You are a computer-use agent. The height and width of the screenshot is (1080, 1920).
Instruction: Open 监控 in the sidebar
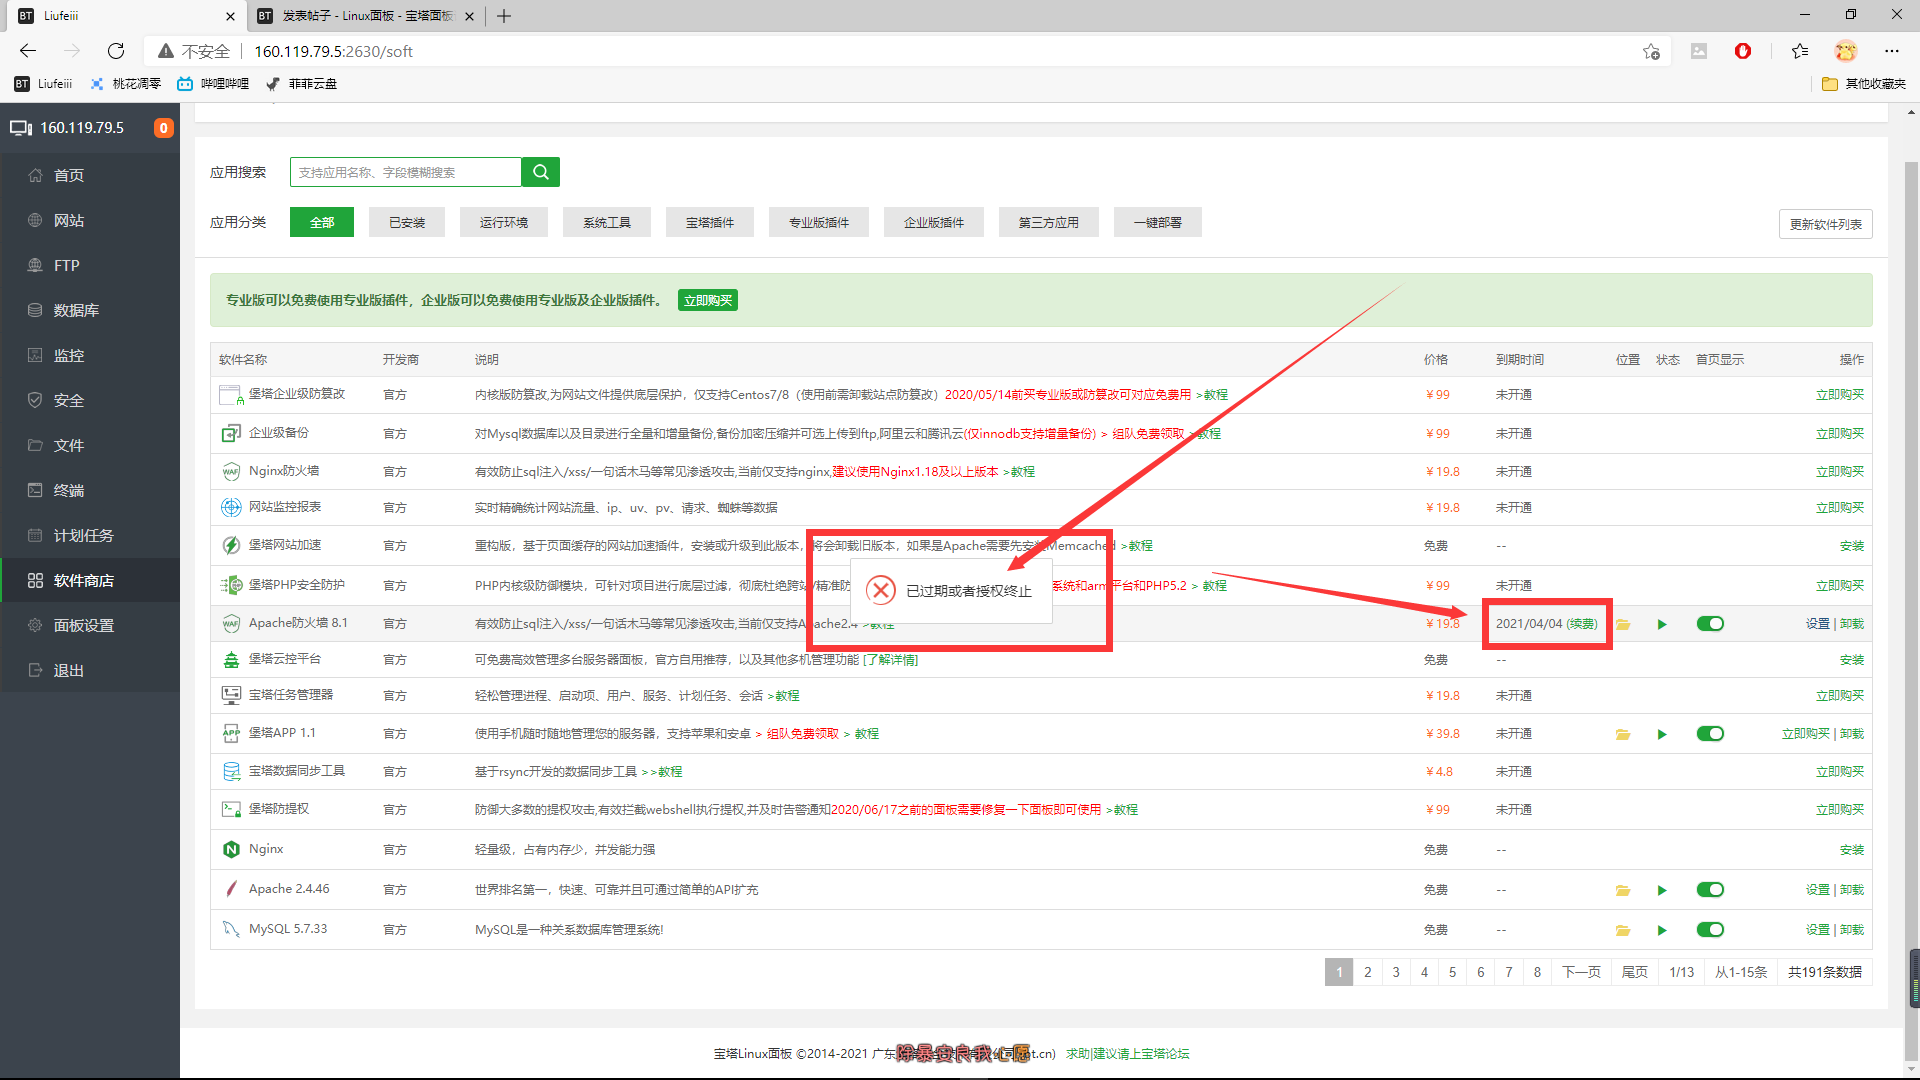(90, 355)
